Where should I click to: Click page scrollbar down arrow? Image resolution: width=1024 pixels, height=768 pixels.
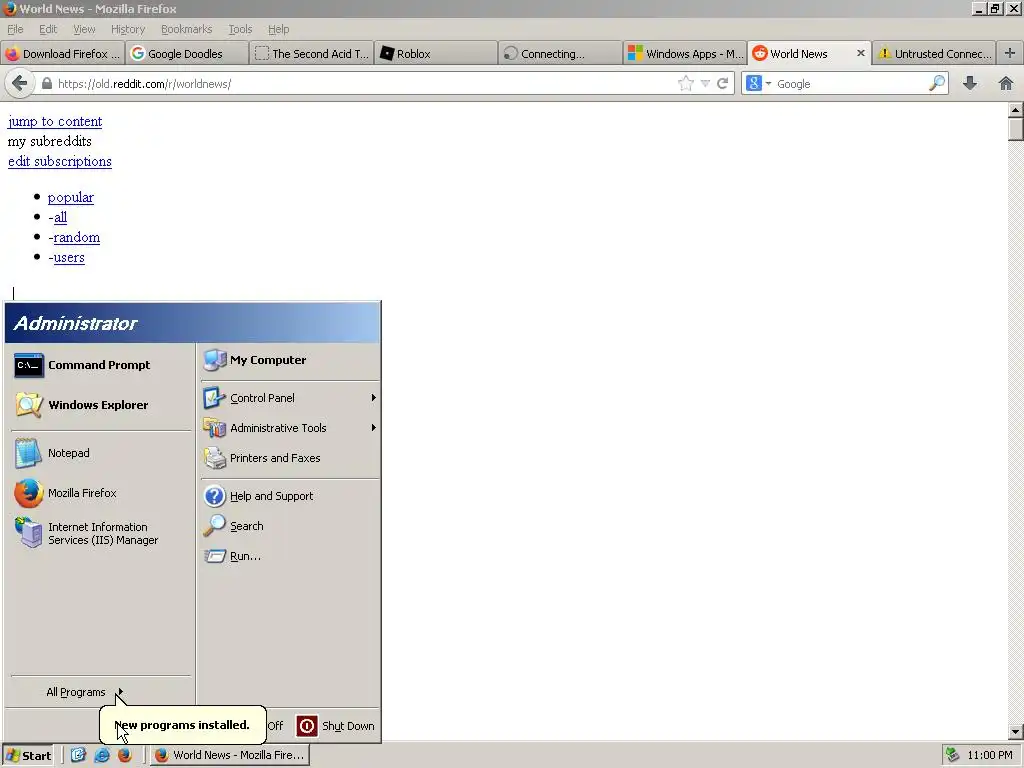tap(1016, 732)
